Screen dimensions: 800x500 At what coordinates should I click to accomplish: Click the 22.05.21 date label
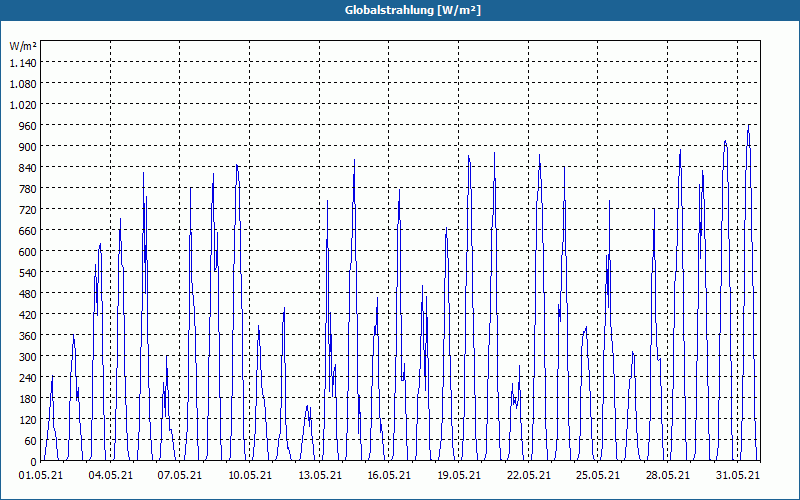pyautogui.click(x=529, y=475)
